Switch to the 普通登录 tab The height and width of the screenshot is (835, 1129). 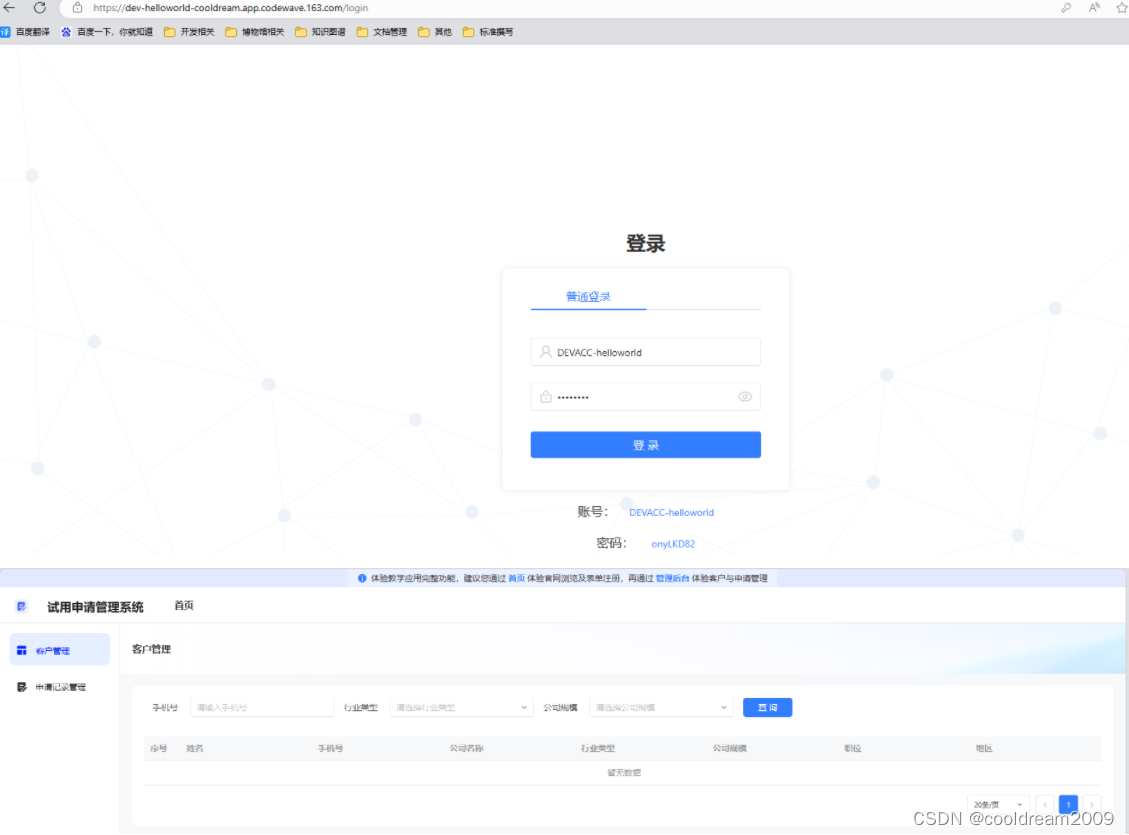click(x=588, y=297)
